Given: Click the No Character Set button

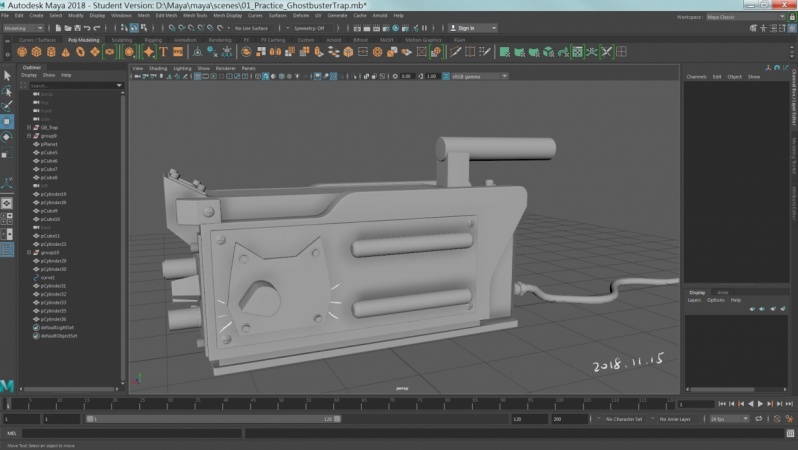Looking at the screenshot, I should [x=624, y=419].
